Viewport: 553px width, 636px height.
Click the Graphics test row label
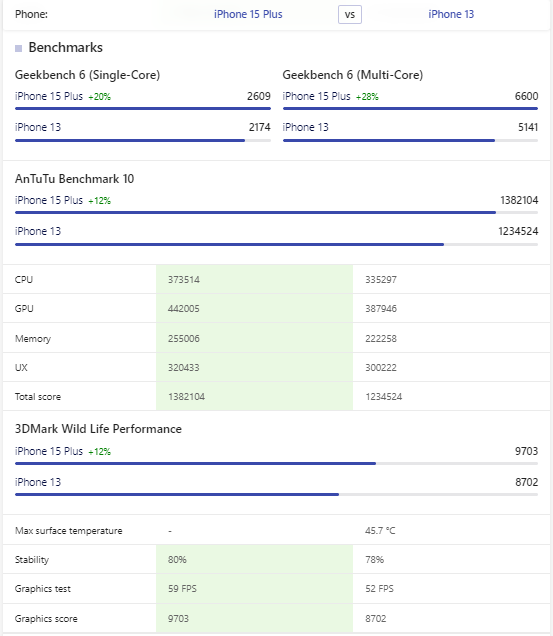(43, 589)
